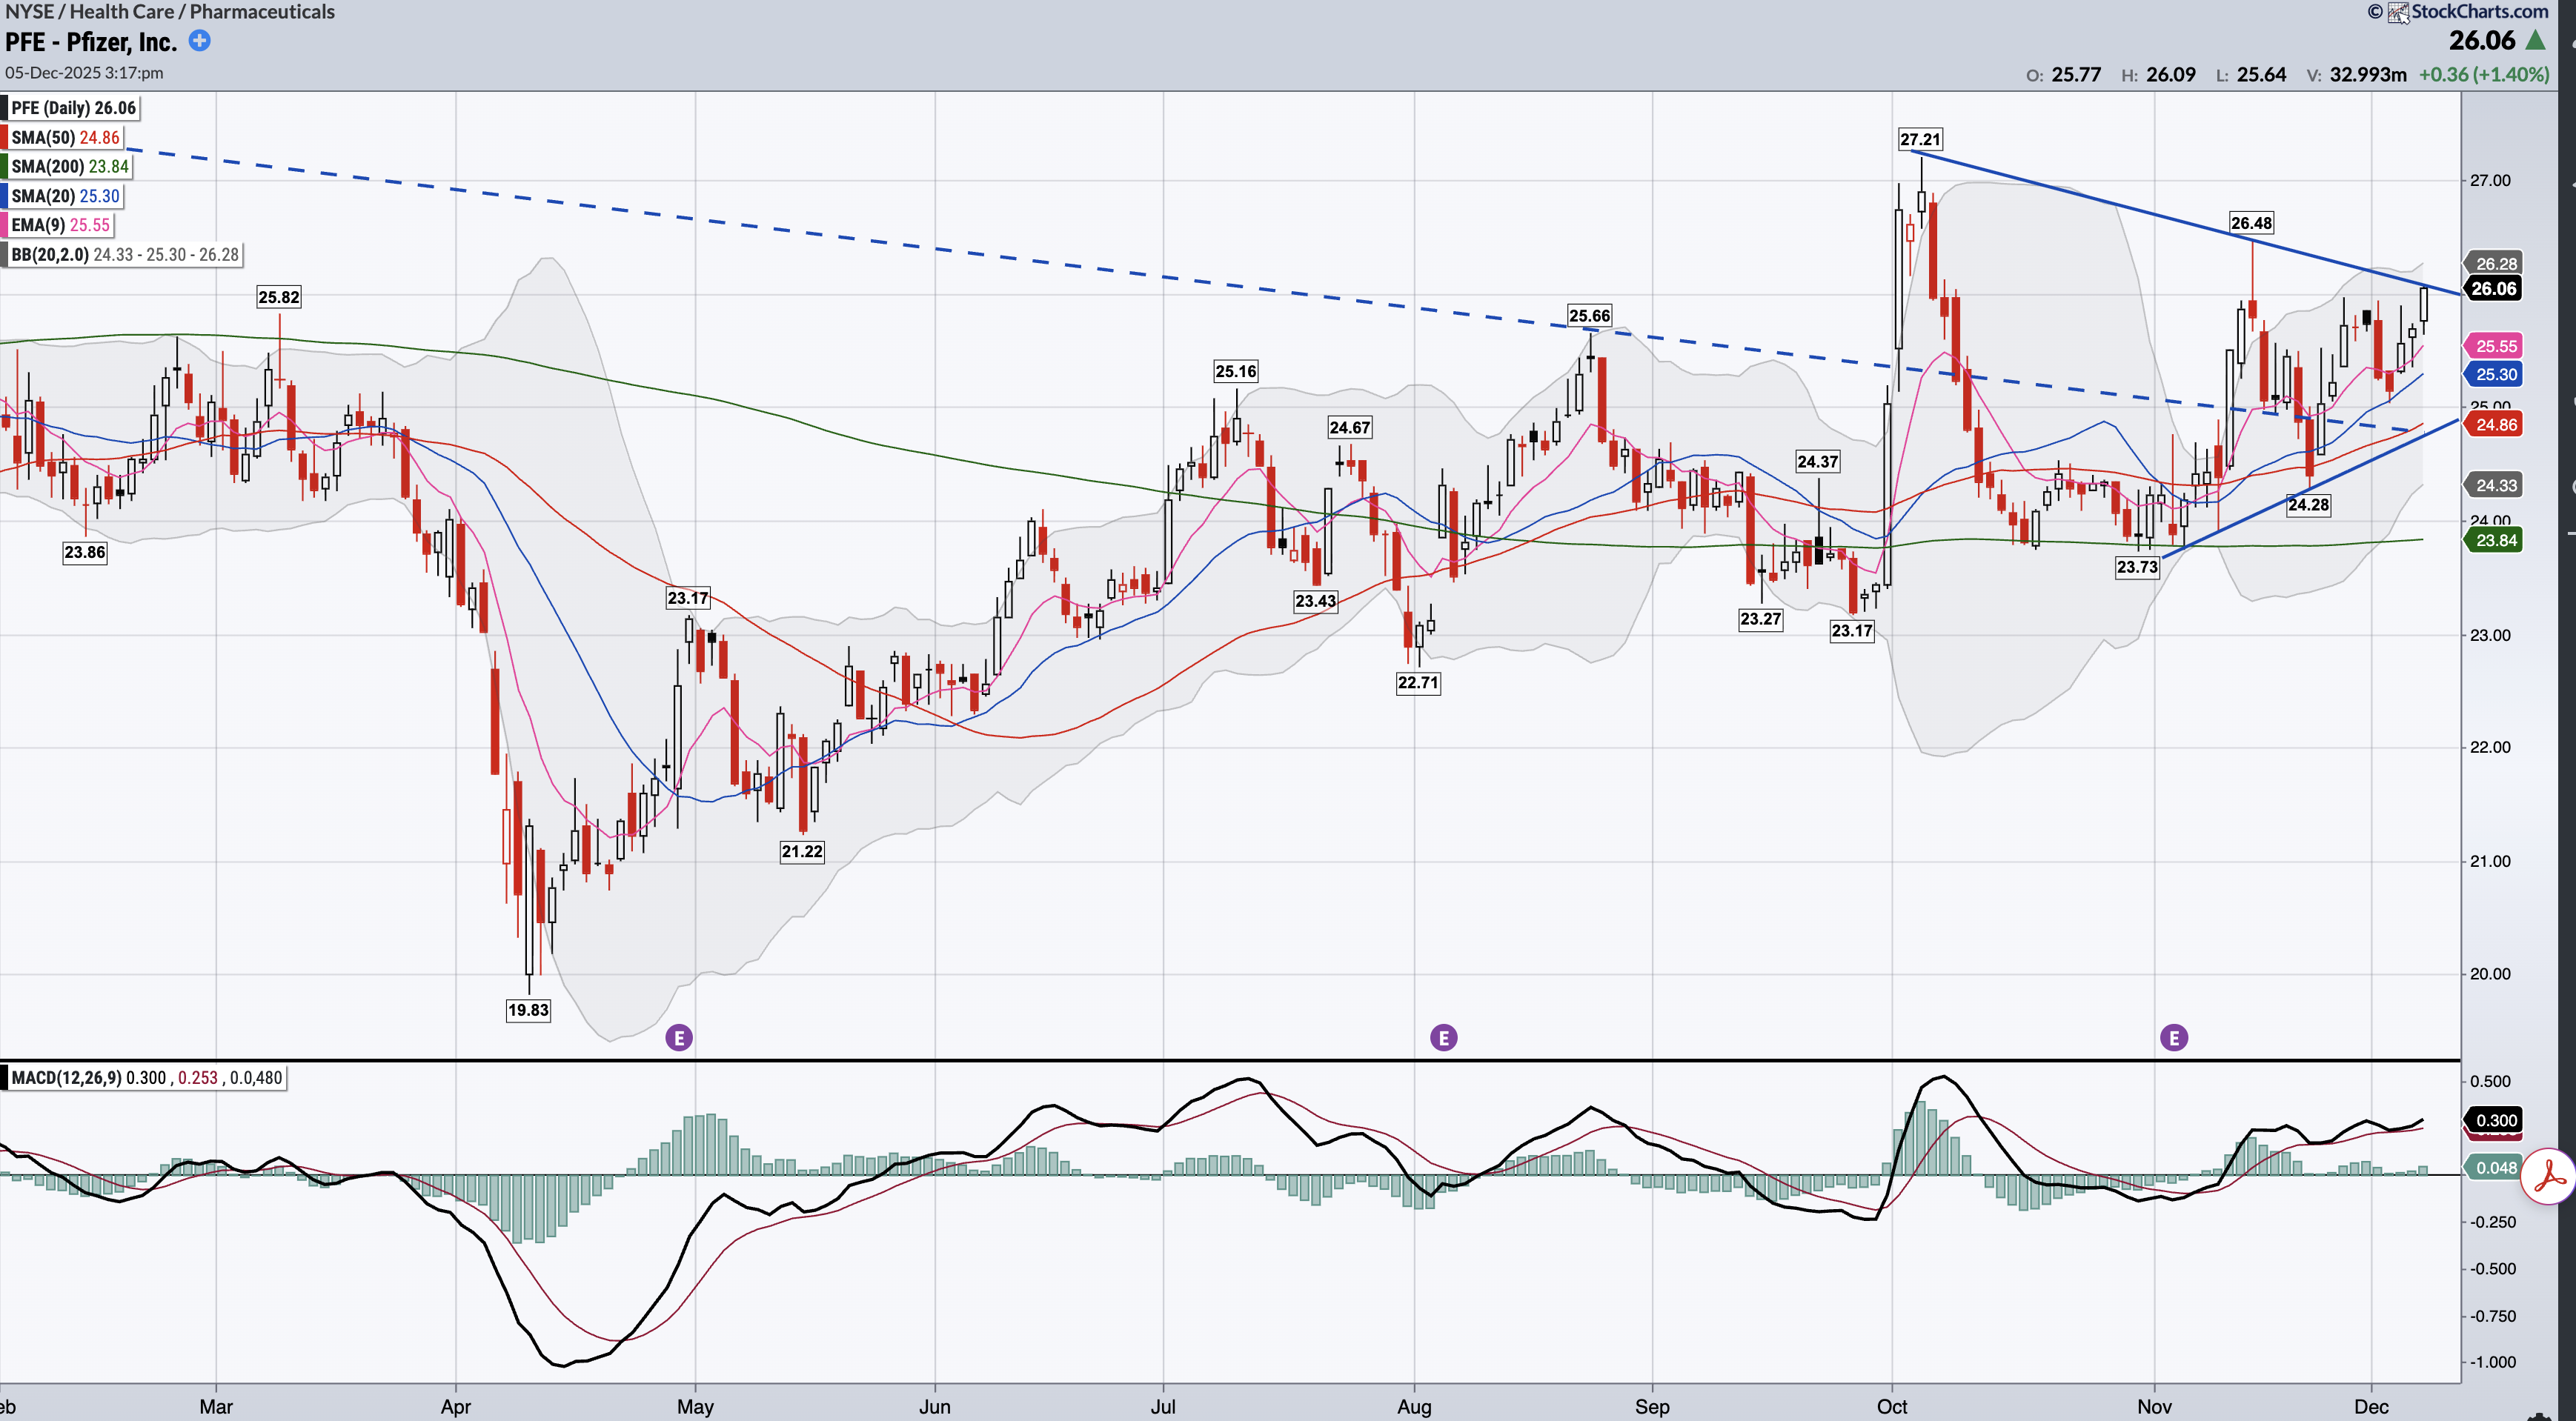Click the earnings E marker in November
This screenshot has height=1421, width=2576.
click(2174, 1038)
